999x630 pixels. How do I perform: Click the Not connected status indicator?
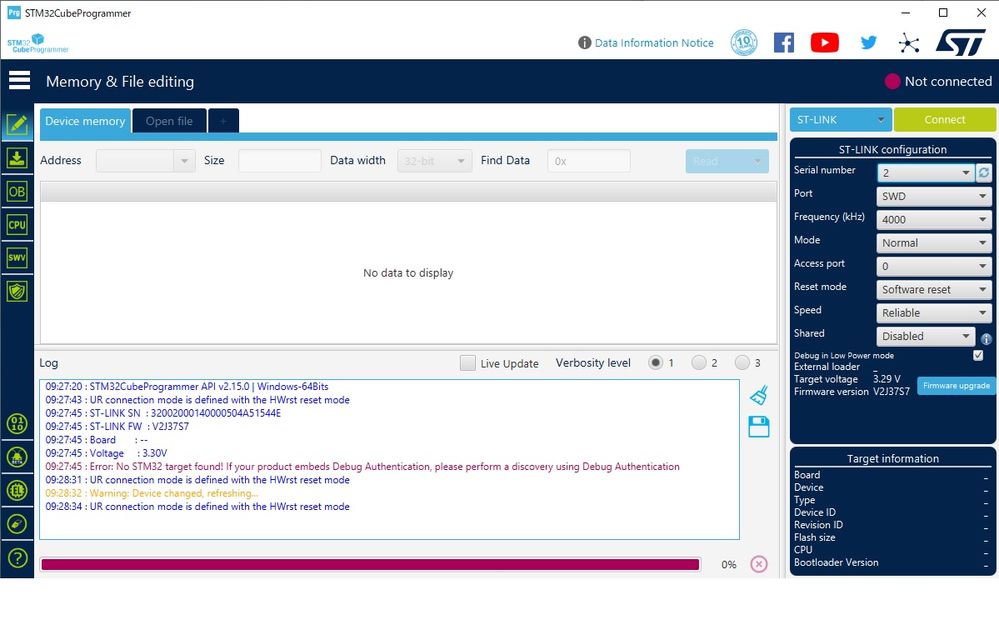pyautogui.click(x=938, y=82)
